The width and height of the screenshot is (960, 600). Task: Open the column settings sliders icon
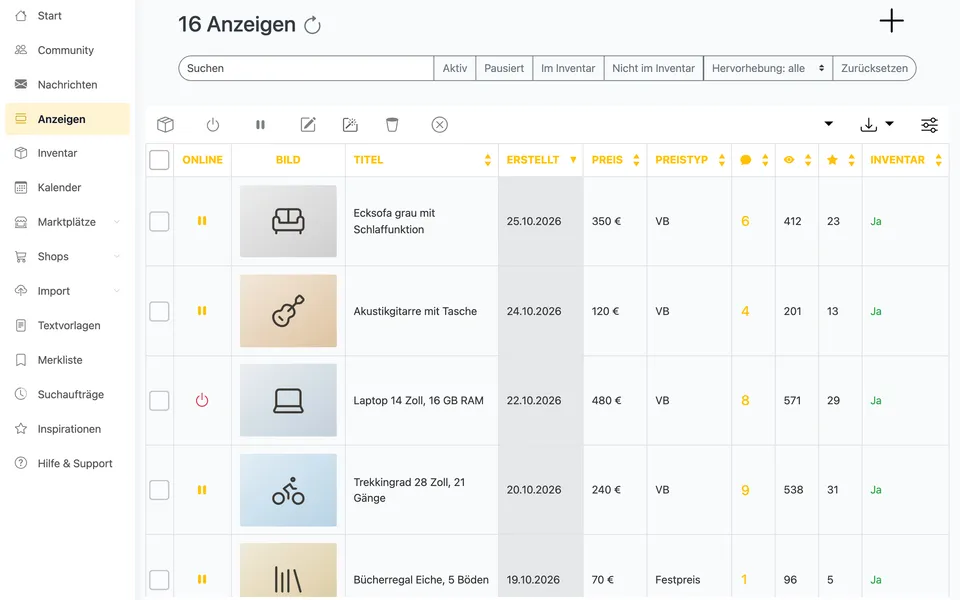(x=929, y=125)
